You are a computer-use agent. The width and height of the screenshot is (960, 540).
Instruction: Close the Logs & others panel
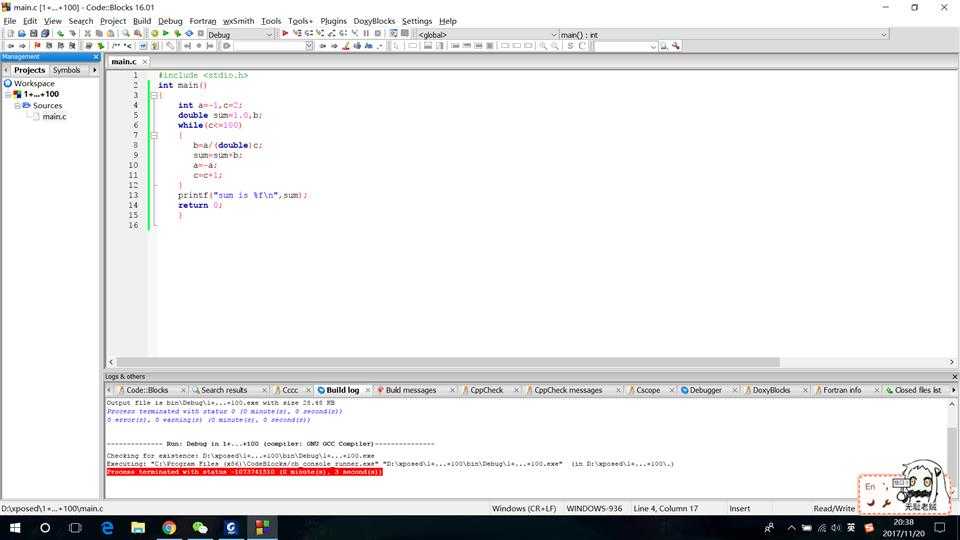[x=954, y=377]
